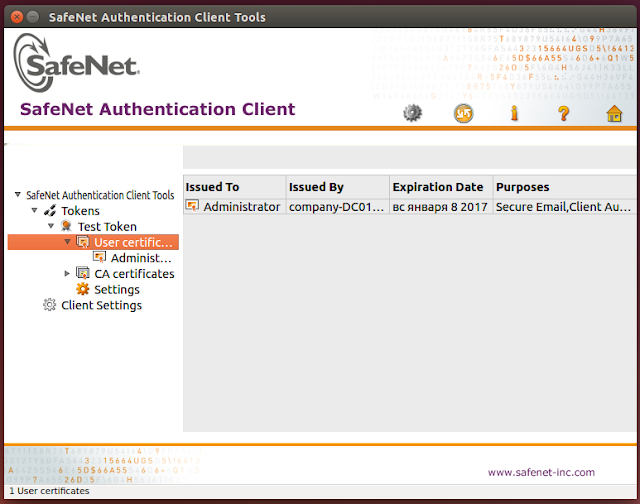Collapse the Tokens tree node
This screenshot has width=640, height=504.
[x=34, y=211]
